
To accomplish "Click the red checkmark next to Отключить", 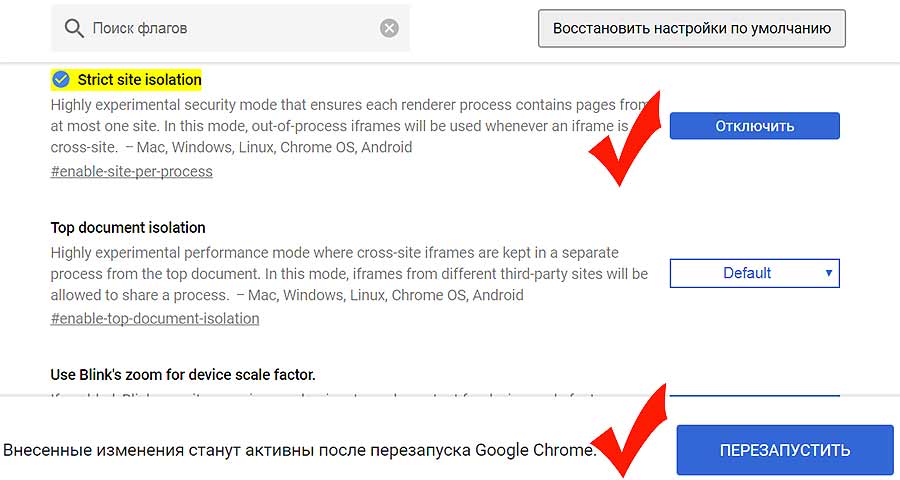I will [626, 139].
